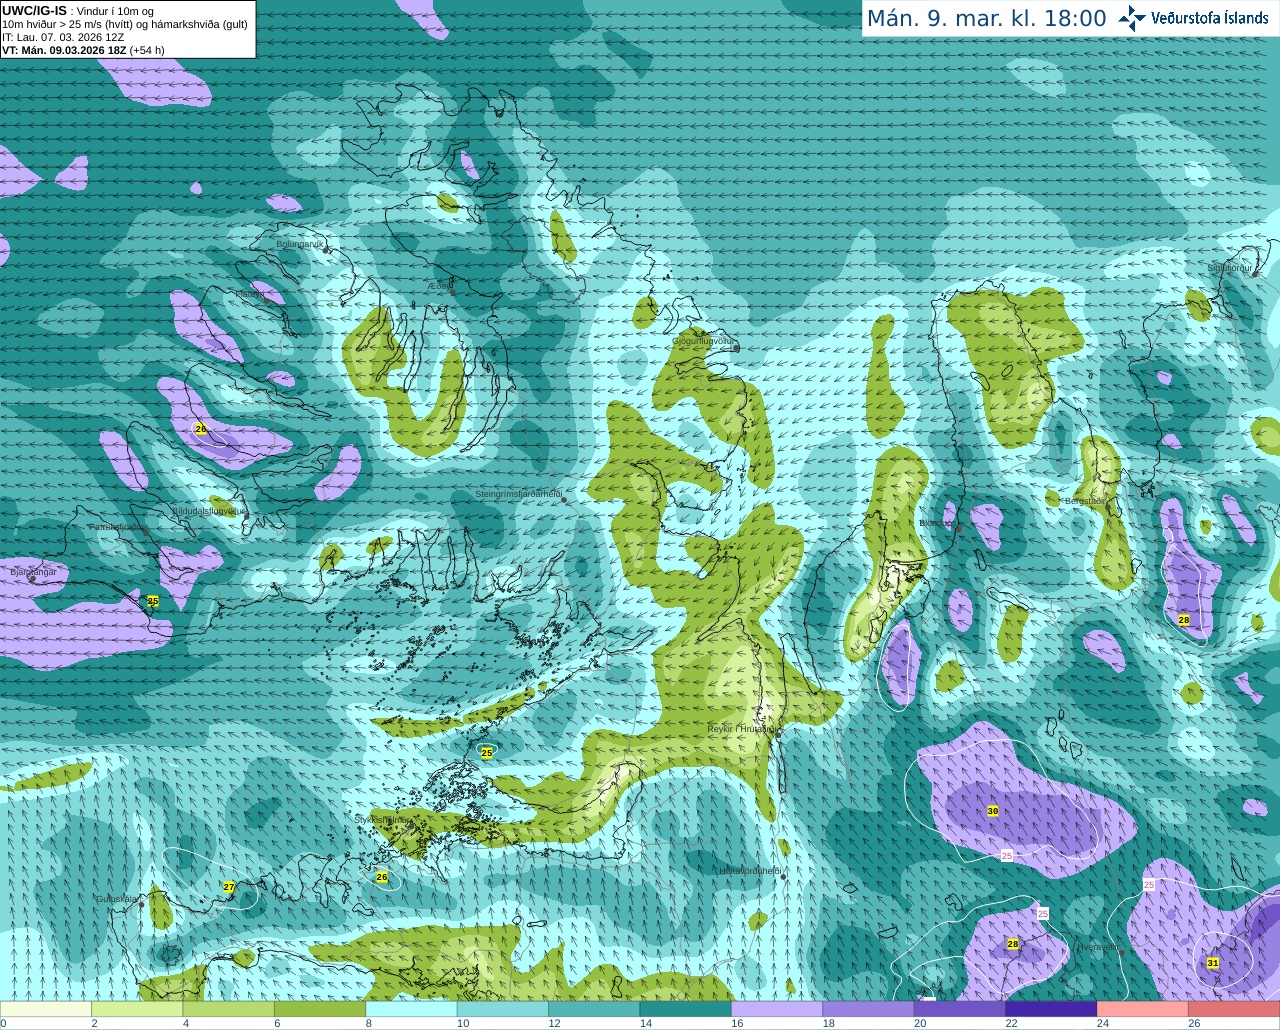Click yellow gust marker 25 near Bjargtangar coast
This screenshot has width=1280, height=1030.
pyautogui.click(x=153, y=601)
